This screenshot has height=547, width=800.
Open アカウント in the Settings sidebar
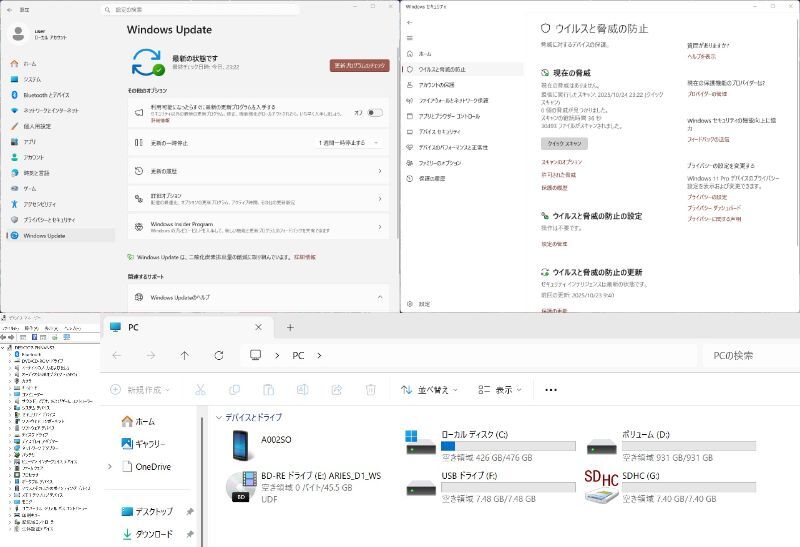coord(60,157)
